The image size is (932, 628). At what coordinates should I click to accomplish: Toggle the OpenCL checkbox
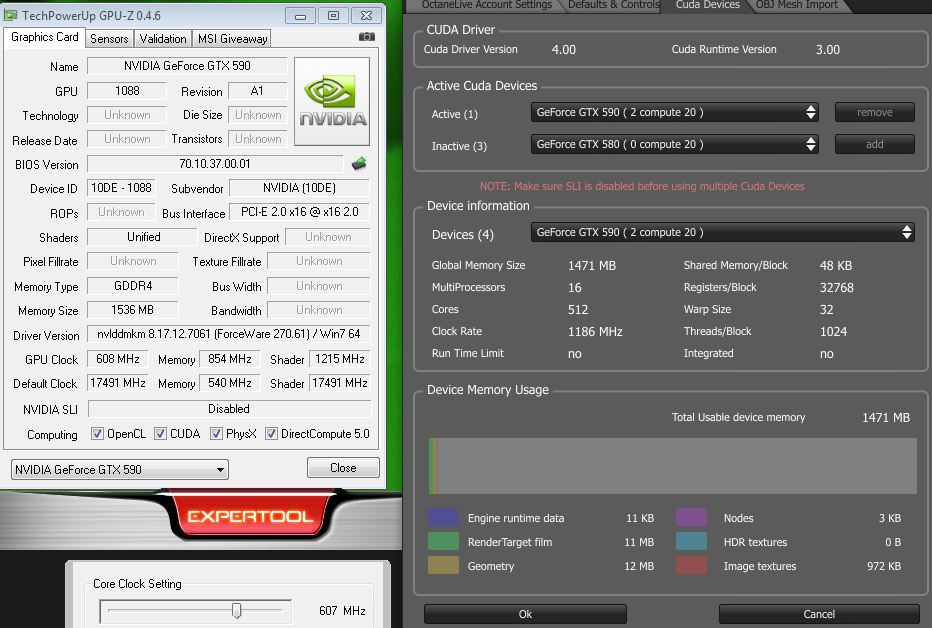pyautogui.click(x=97, y=434)
